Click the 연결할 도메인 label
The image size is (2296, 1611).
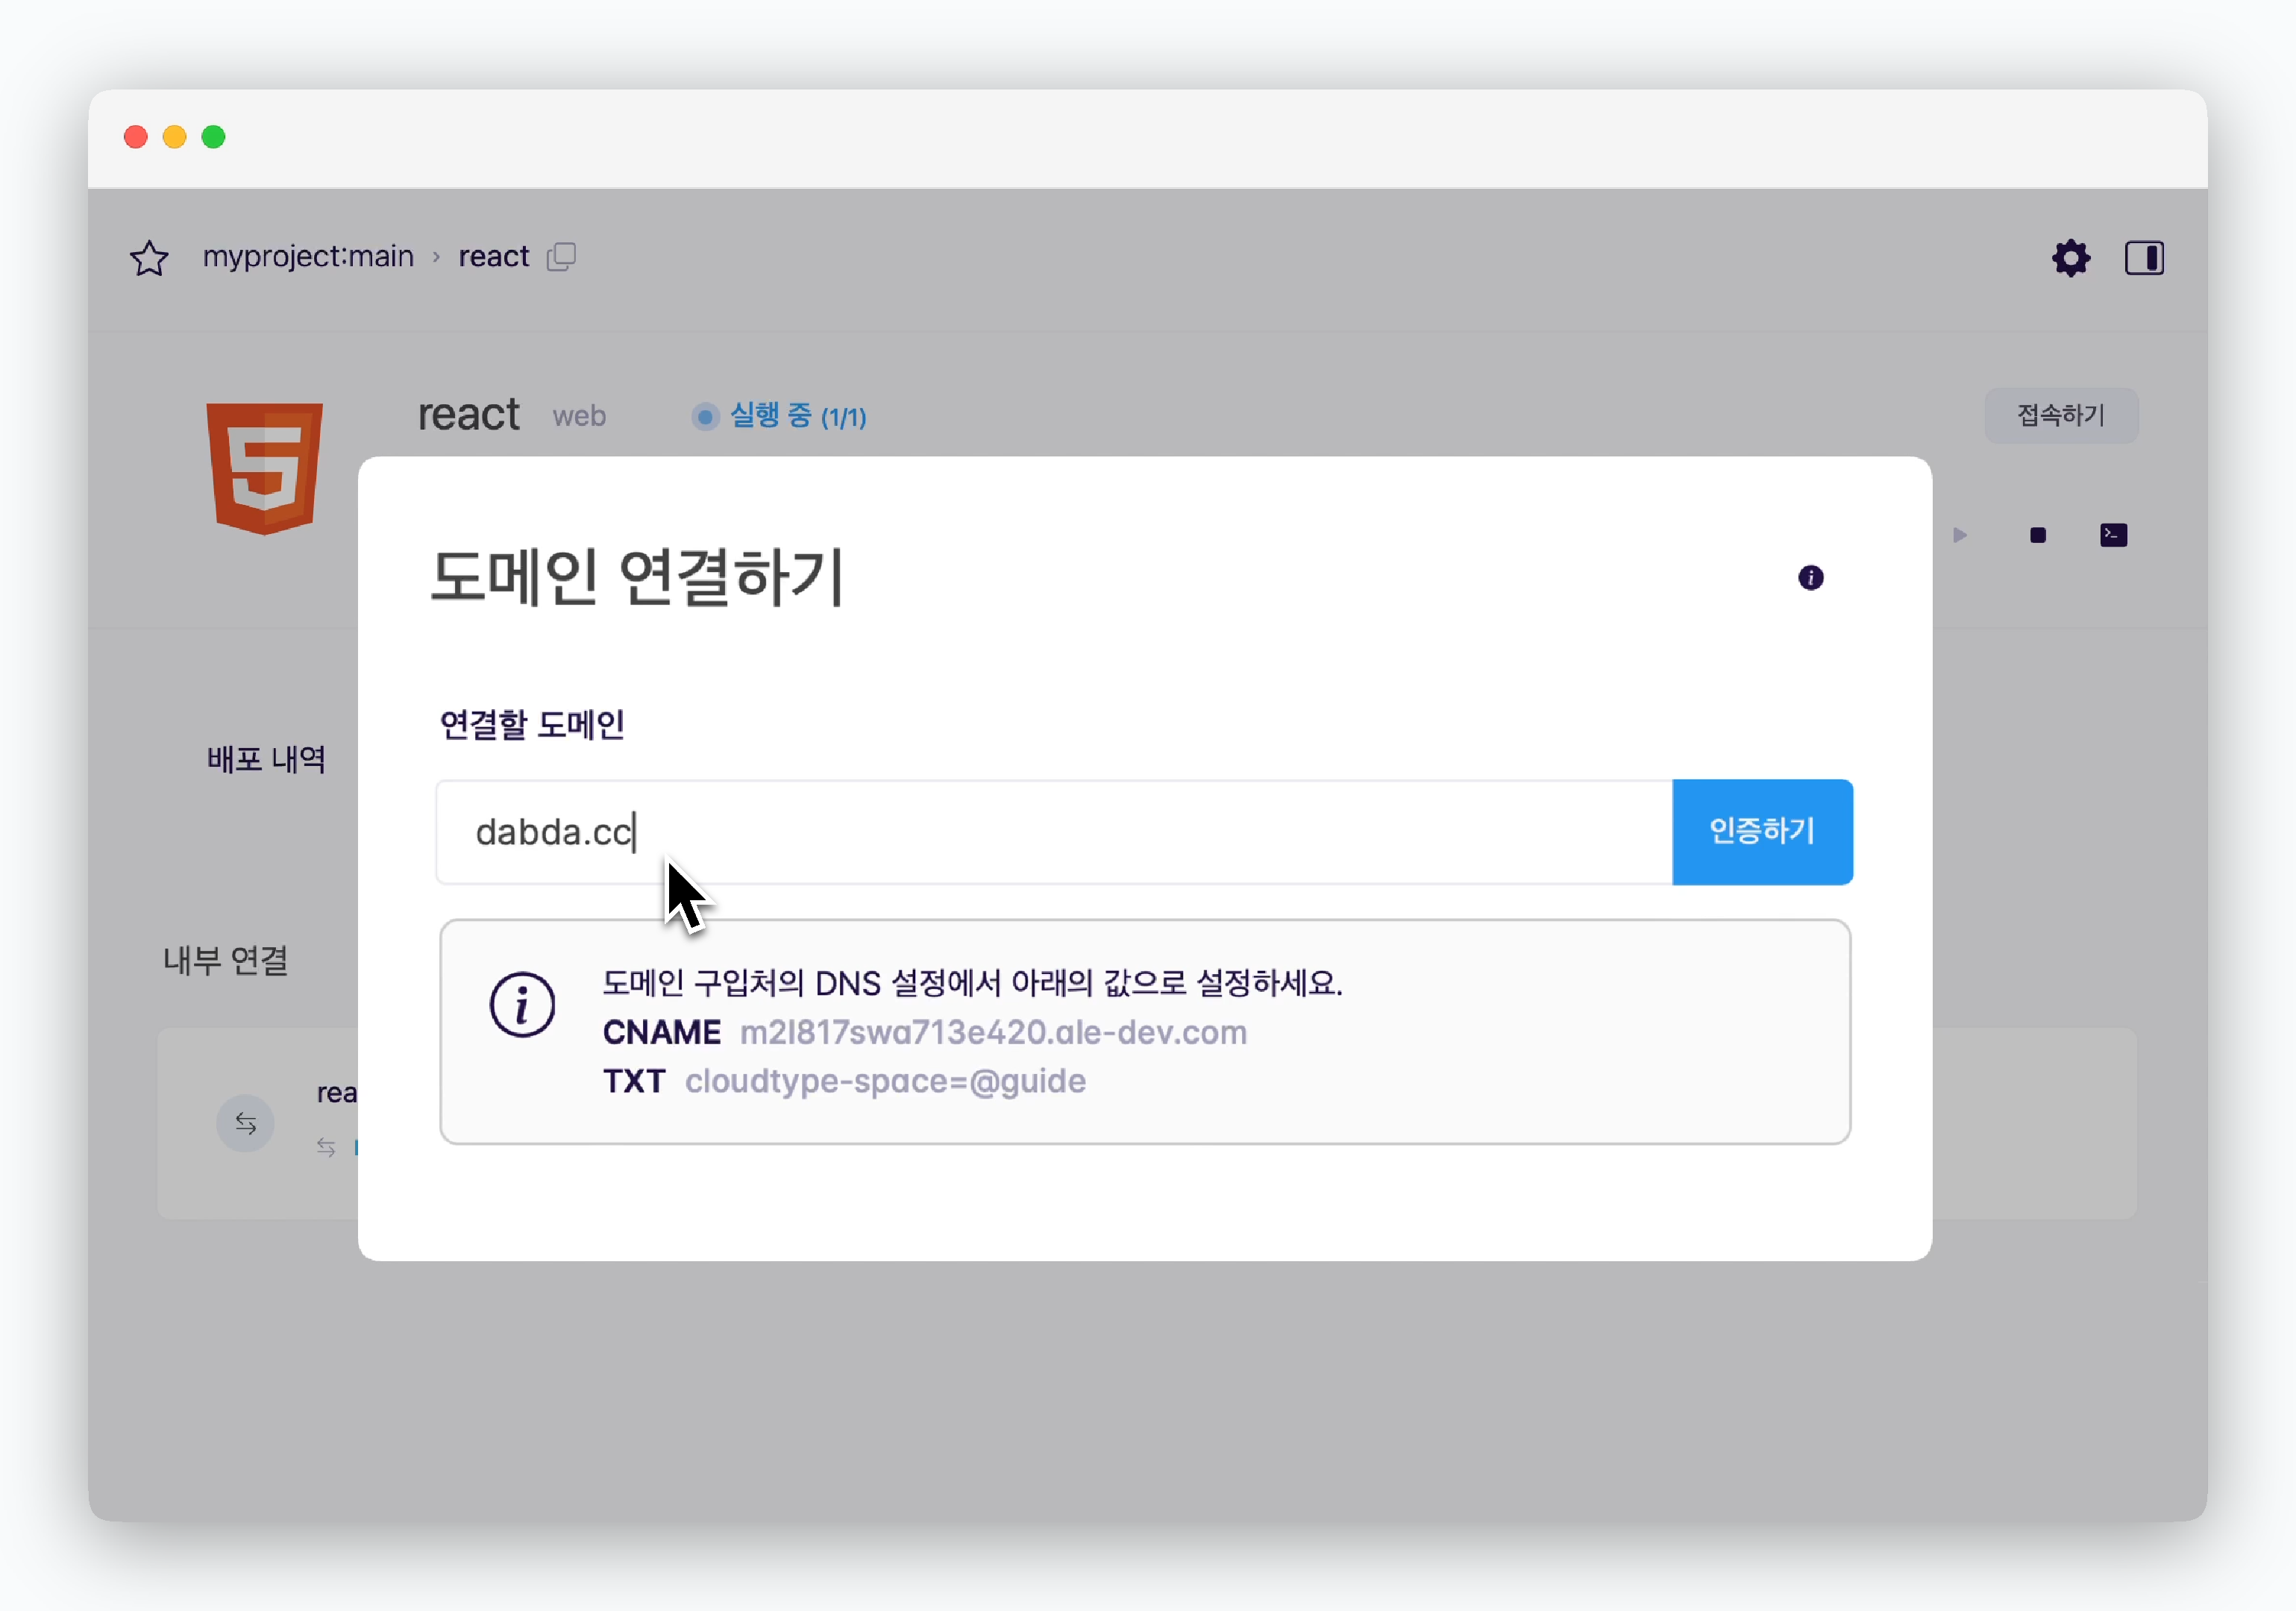[532, 725]
